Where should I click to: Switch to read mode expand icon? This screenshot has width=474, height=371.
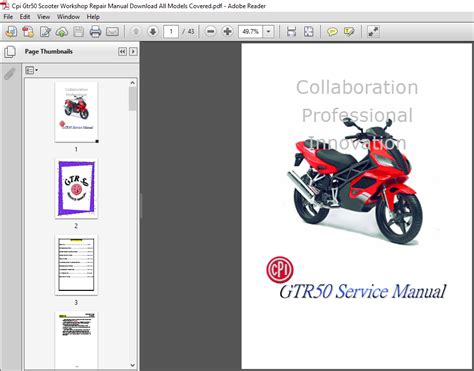[x=373, y=32]
